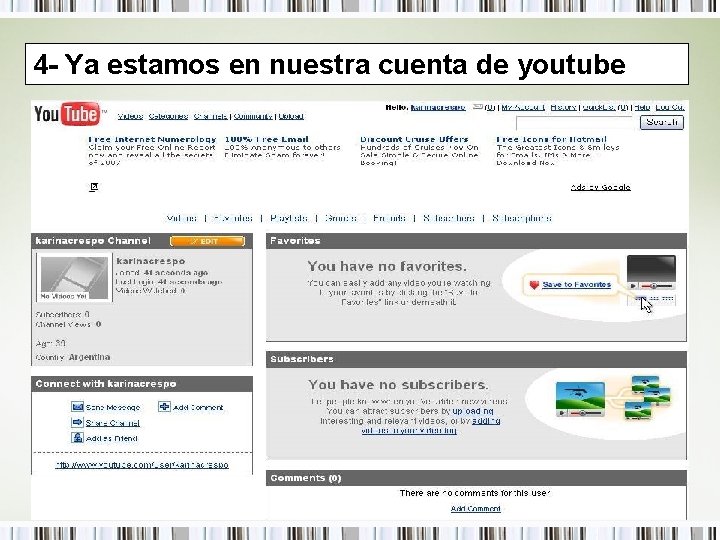720x540 pixels.
Task: Open the mail envelope inbox icon
Action: coord(478,107)
